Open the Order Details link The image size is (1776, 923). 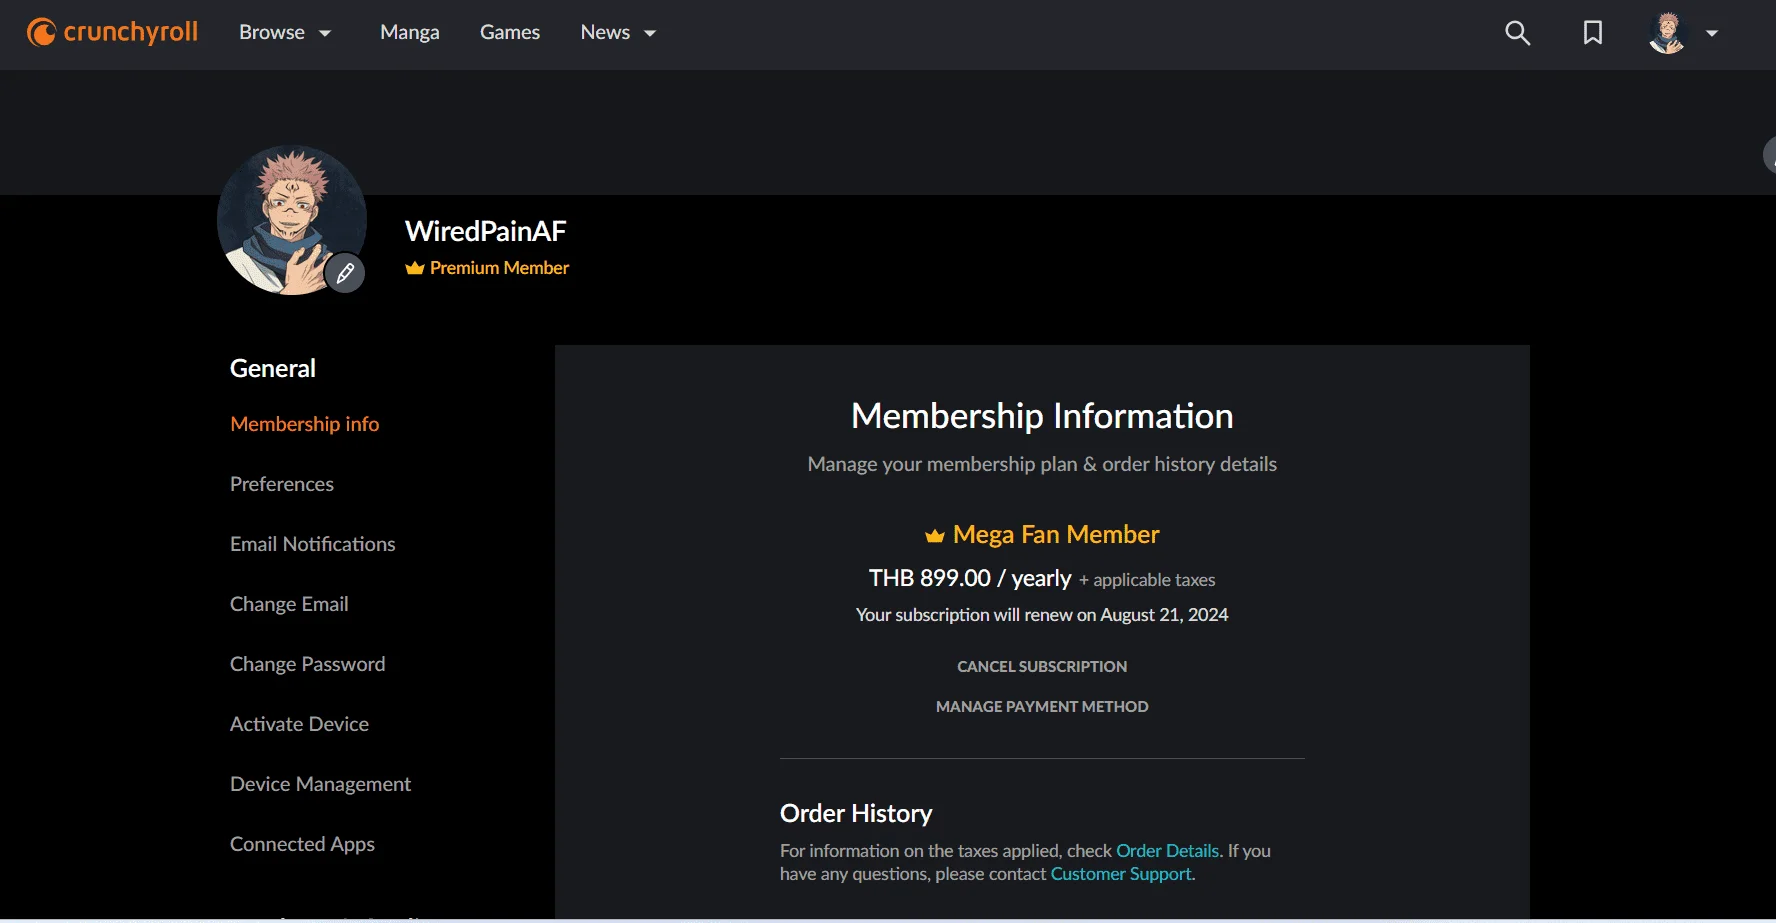point(1167,851)
